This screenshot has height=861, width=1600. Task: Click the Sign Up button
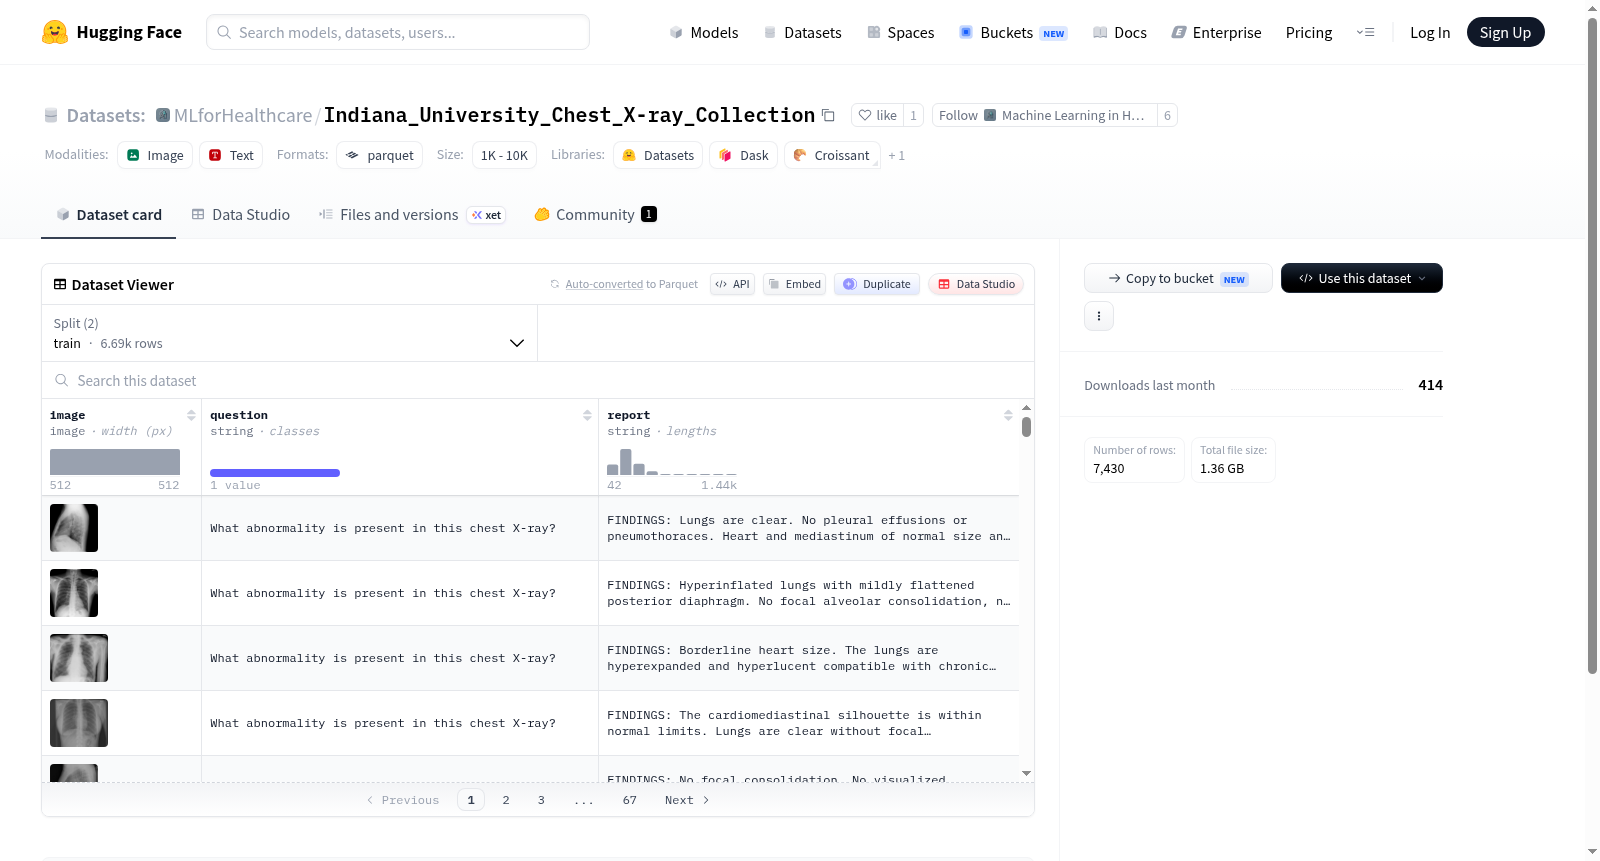click(x=1506, y=33)
